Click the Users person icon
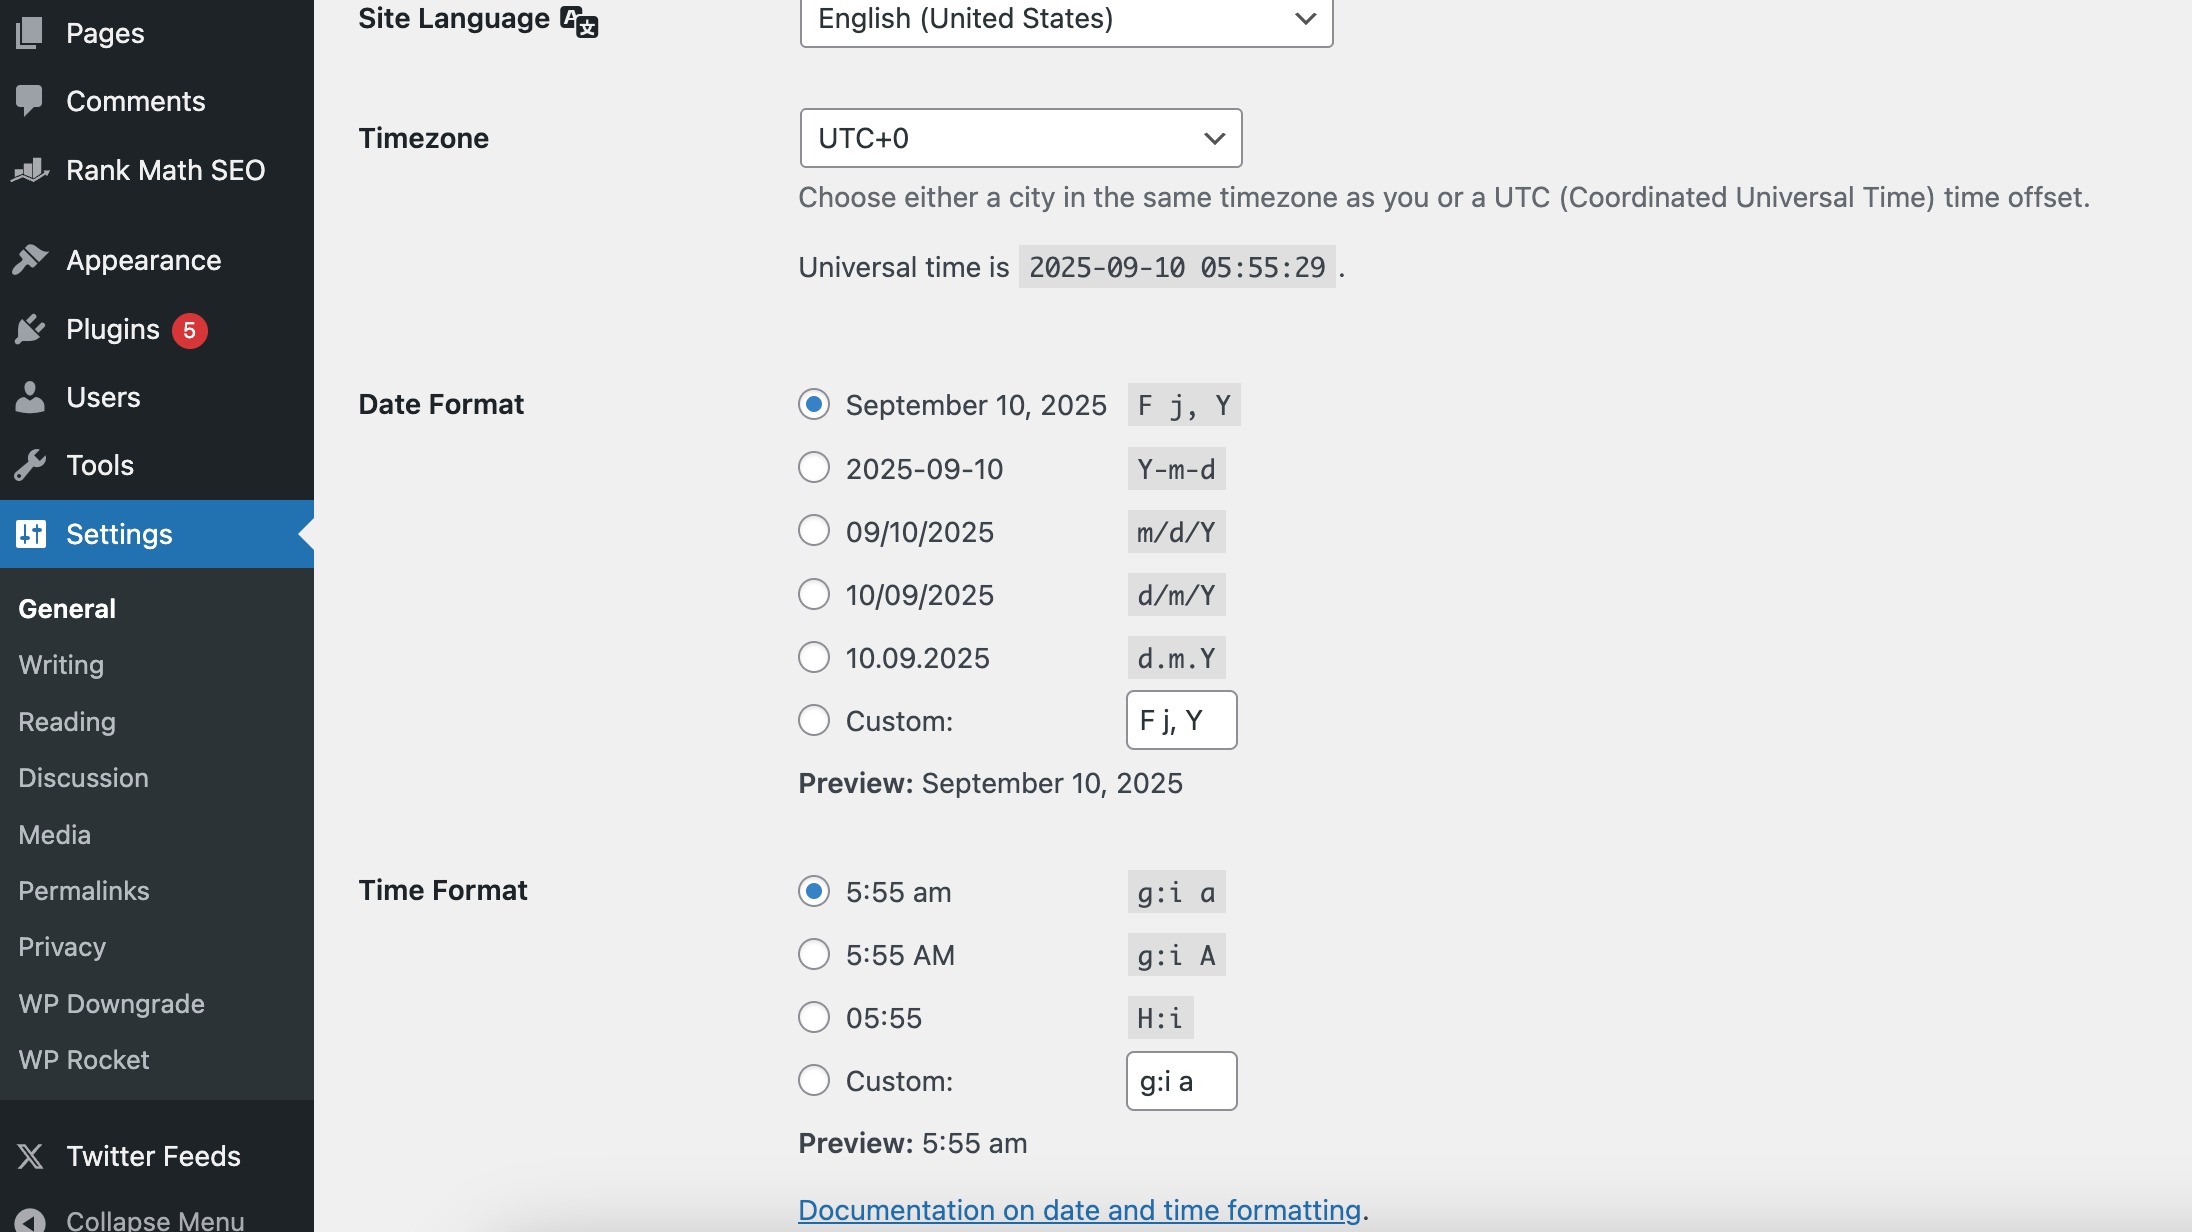The width and height of the screenshot is (2192, 1232). pos(30,397)
